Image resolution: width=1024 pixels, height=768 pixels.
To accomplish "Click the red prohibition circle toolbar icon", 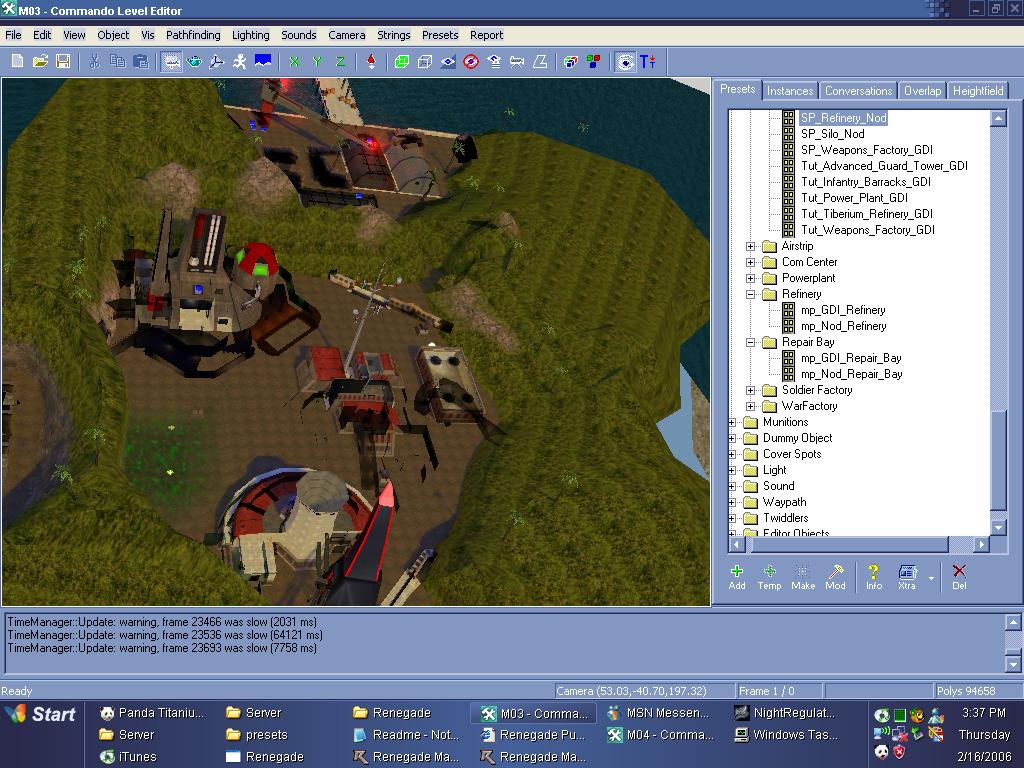I will pyautogui.click(x=471, y=62).
